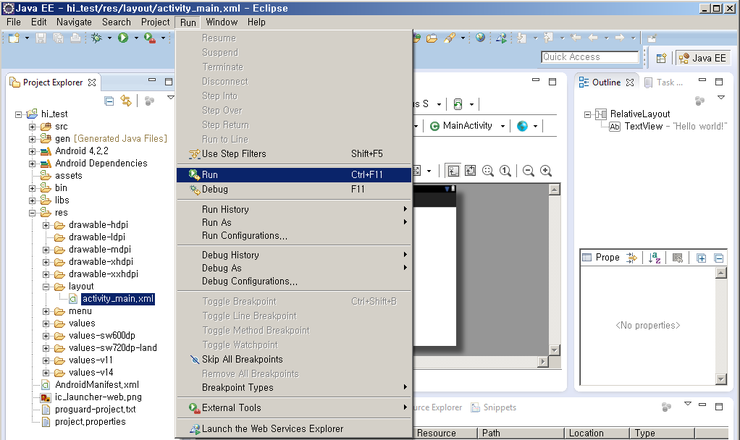Viewport: 740px width, 440px height.
Task: Select ic_launcher-web.png file
Action: pos(98,397)
